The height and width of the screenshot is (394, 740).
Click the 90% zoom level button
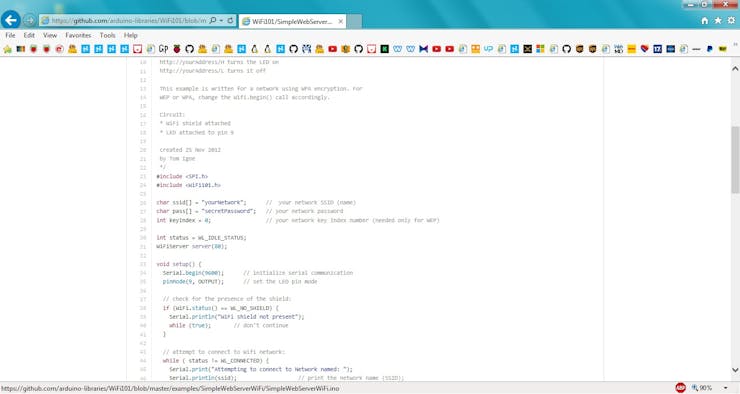(x=702, y=388)
